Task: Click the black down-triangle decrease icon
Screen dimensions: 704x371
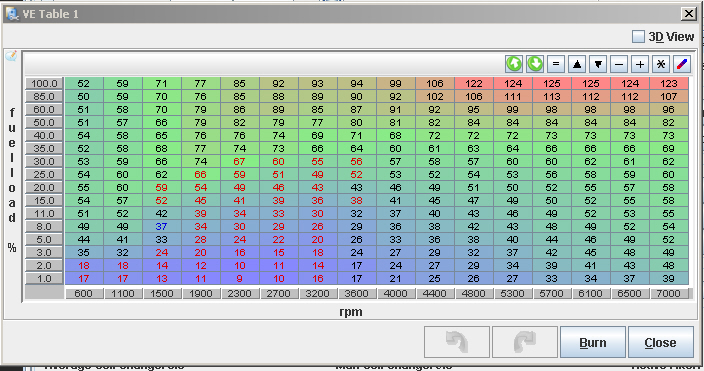Action: [x=598, y=64]
